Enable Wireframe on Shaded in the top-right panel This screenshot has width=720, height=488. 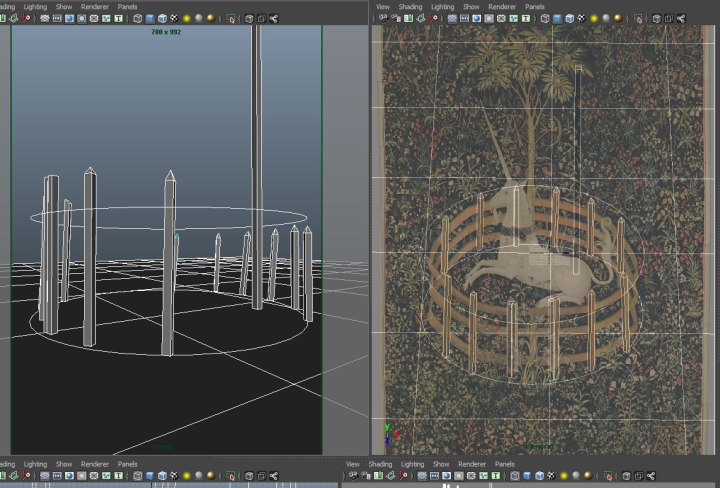pos(569,18)
